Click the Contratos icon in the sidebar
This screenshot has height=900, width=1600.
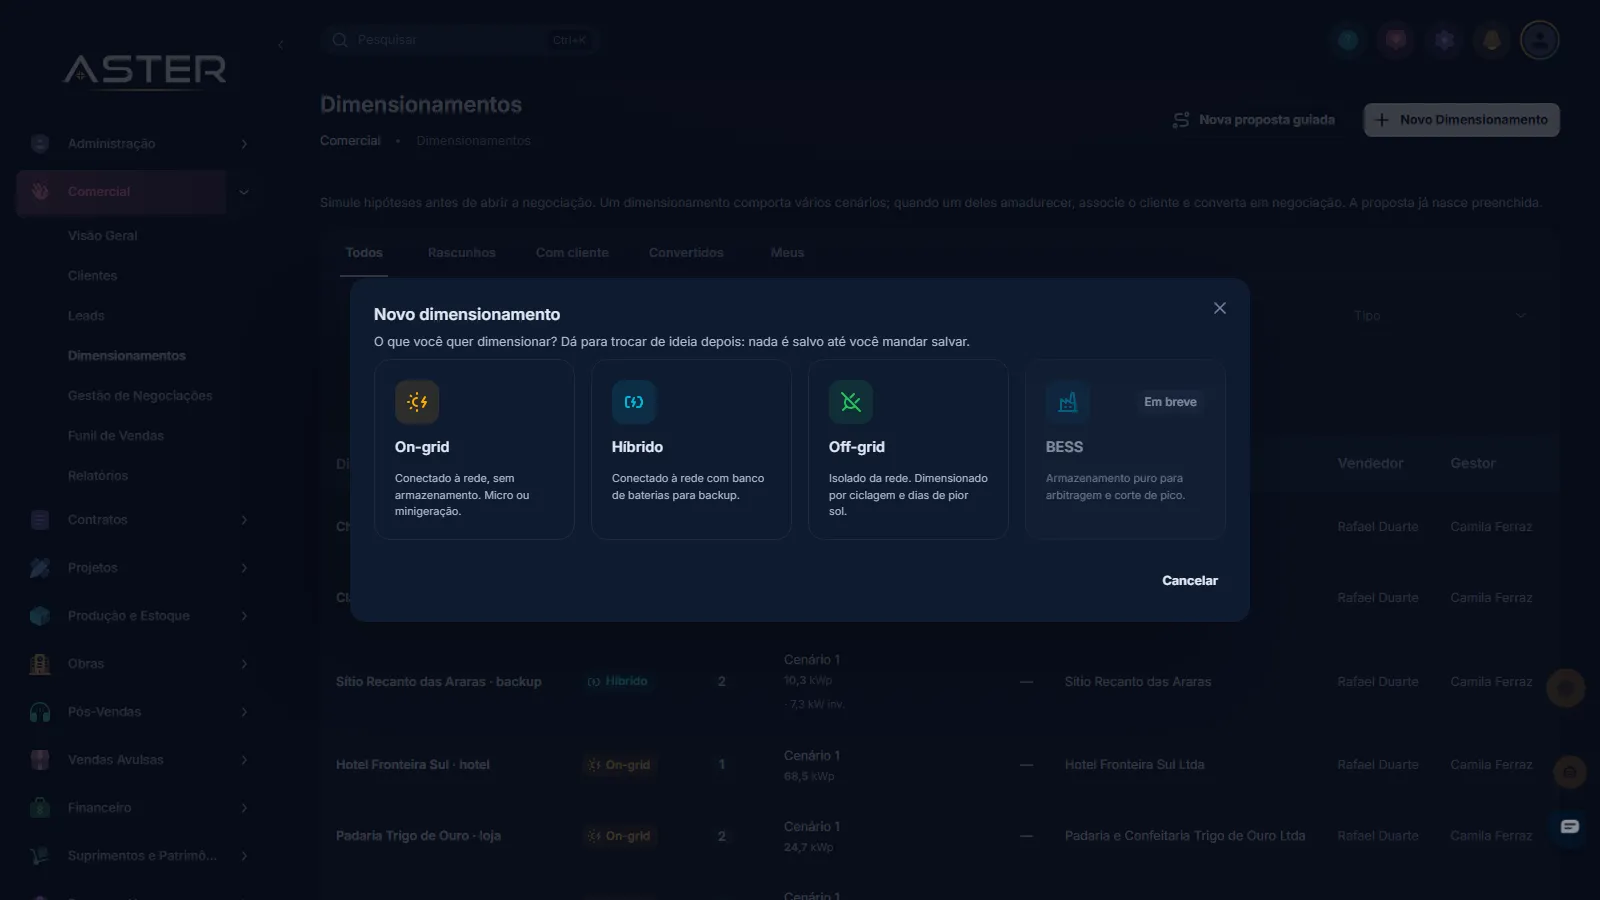point(40,520)
